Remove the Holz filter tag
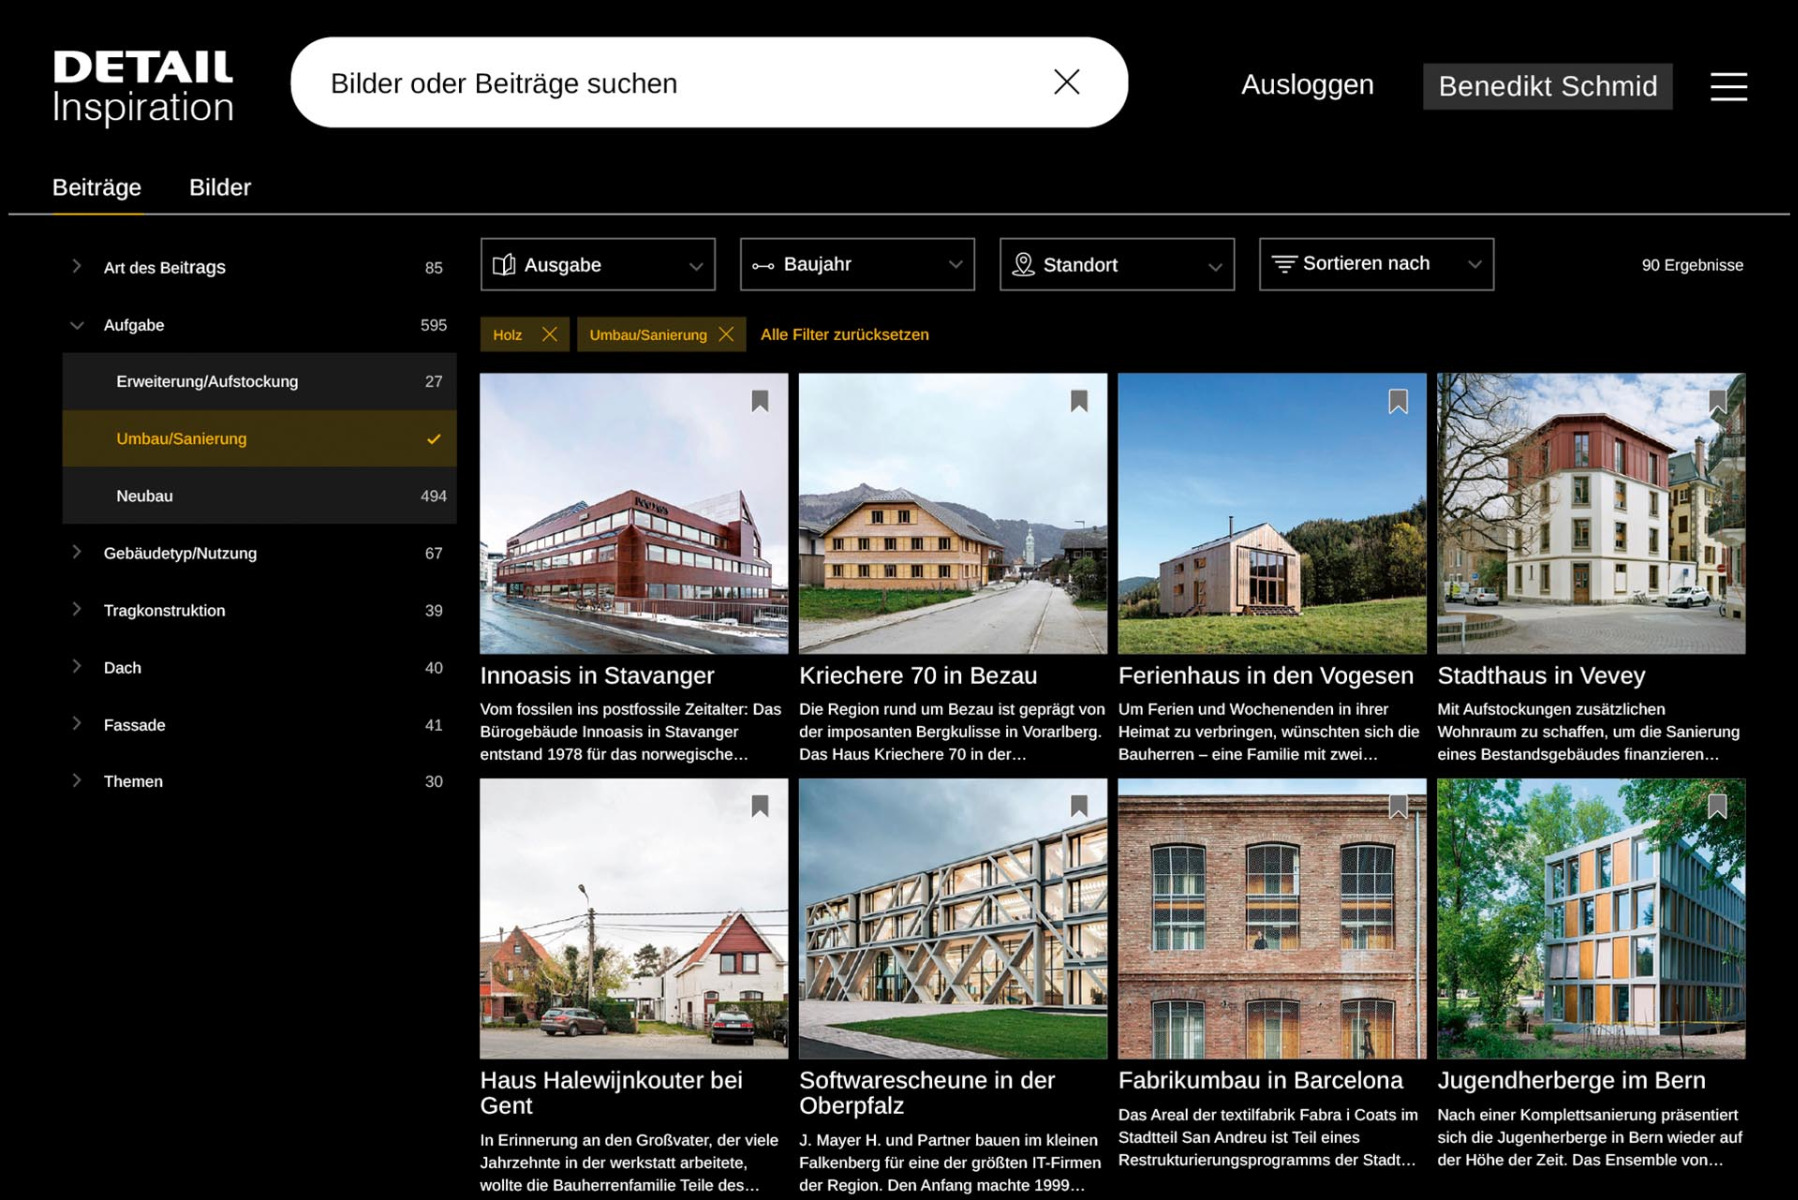The width and height of the screenshot is (1798, 1200). click(x=549, y=334)
